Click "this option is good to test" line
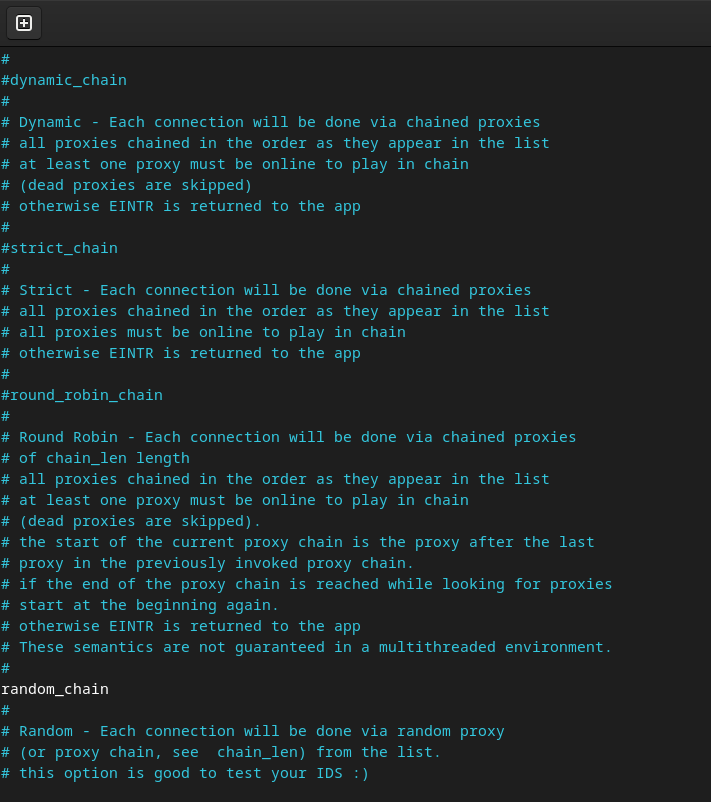 click(185, 773)
